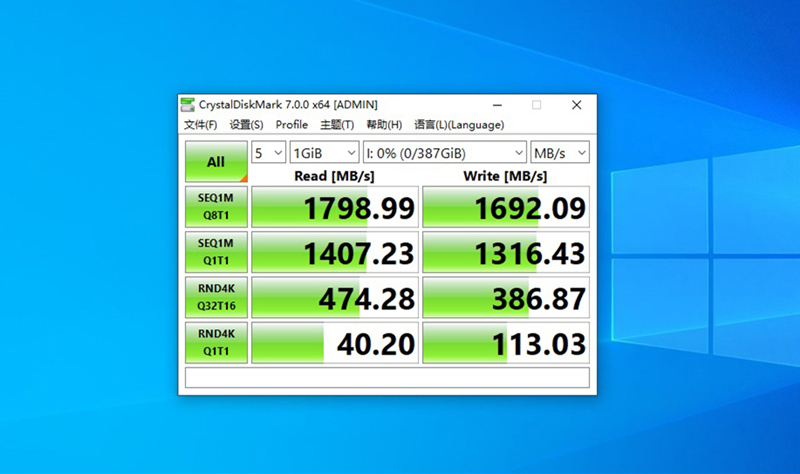
Task: Minimize the CrystalDiskMark window
Action: pos(497,105)
